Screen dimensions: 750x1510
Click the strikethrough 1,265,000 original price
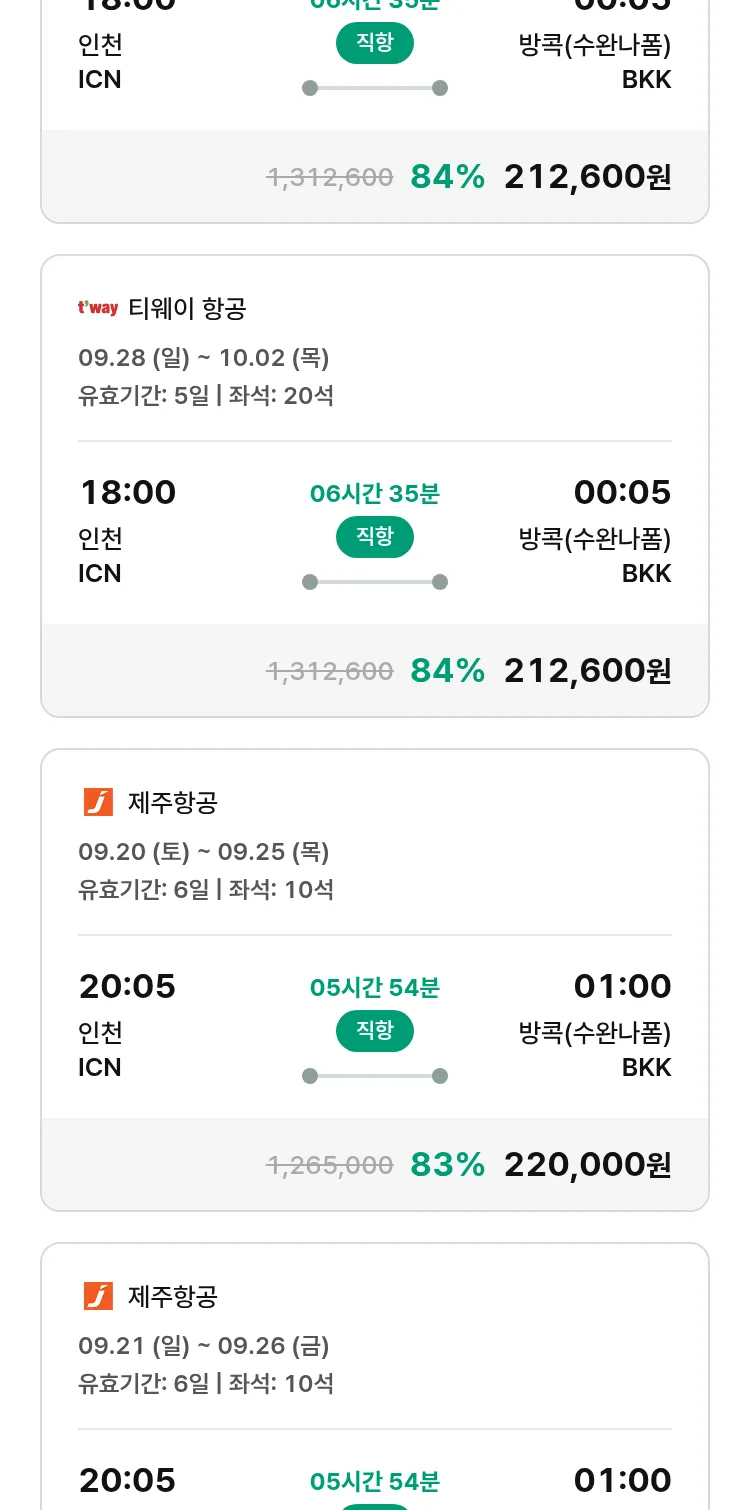click(329, 1165)
